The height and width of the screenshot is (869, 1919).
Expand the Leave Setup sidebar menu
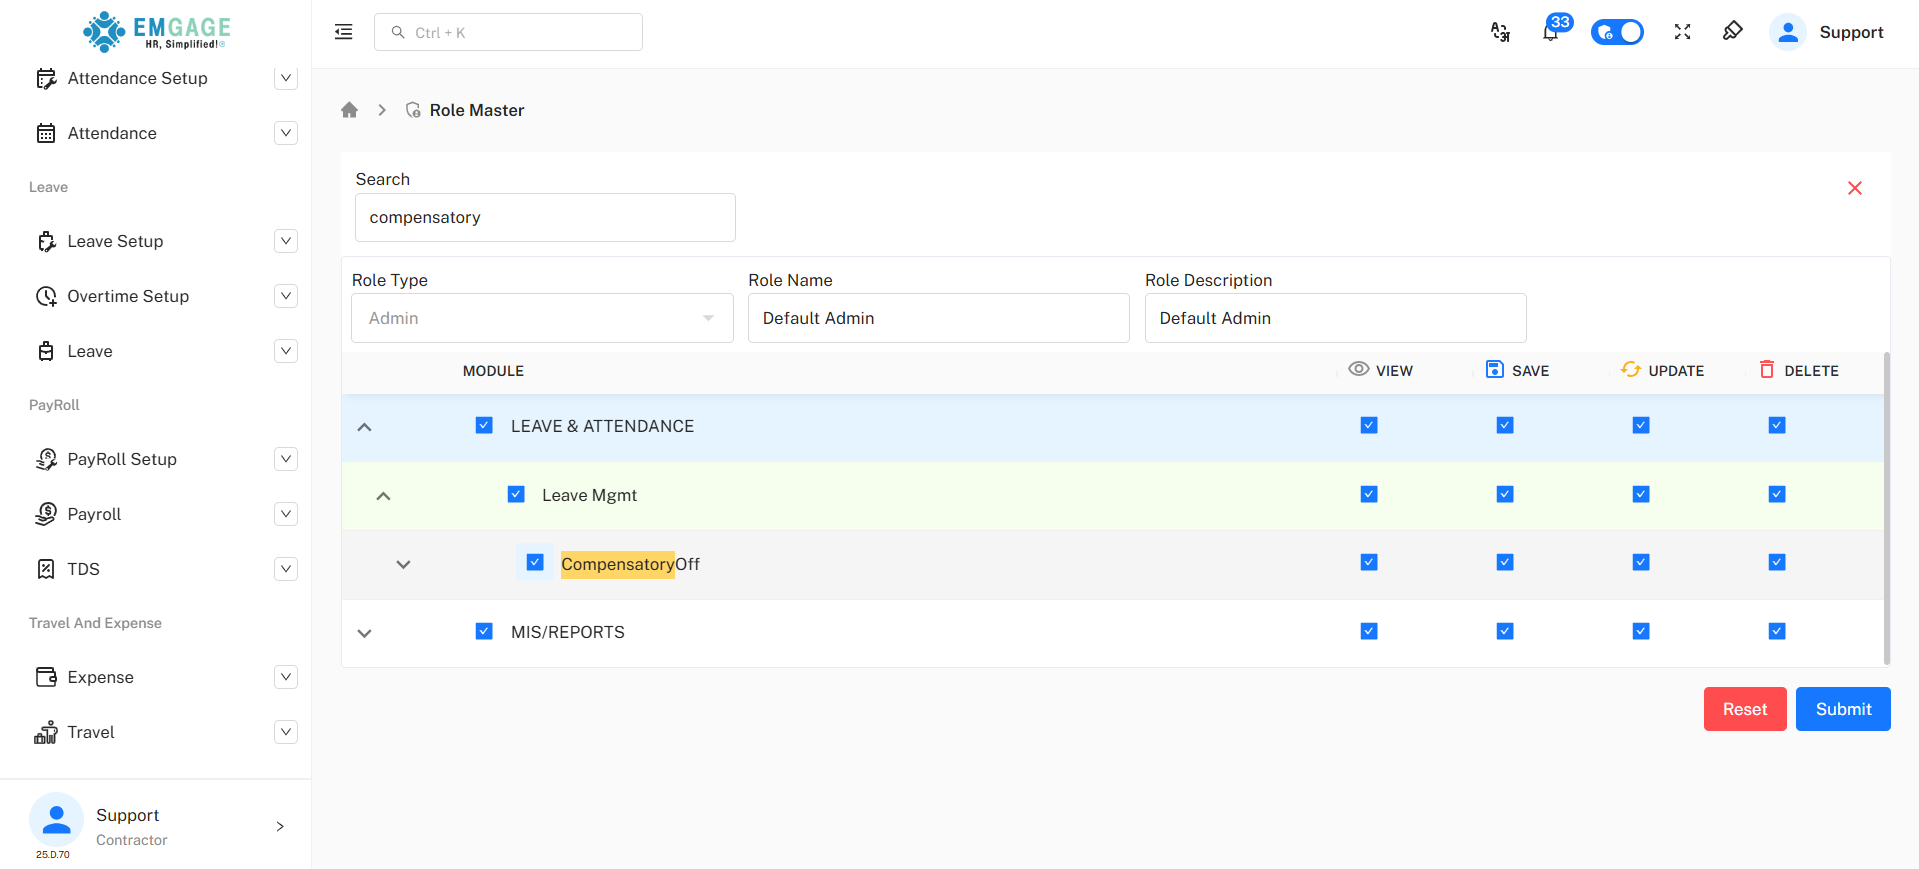point(286,241)
